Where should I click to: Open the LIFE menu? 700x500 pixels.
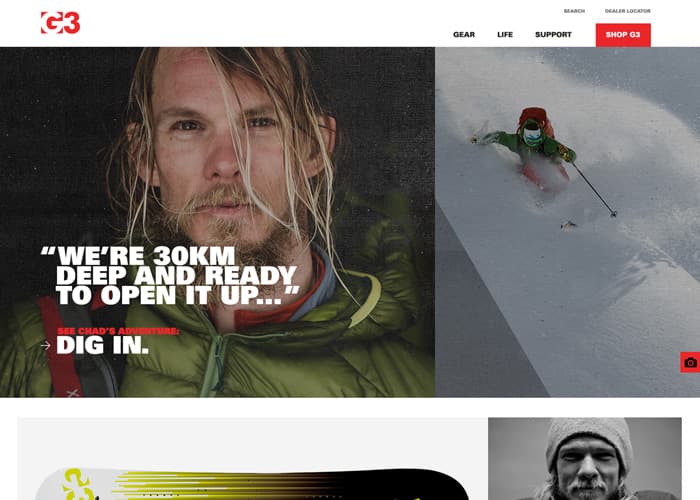tap(505, 34)
